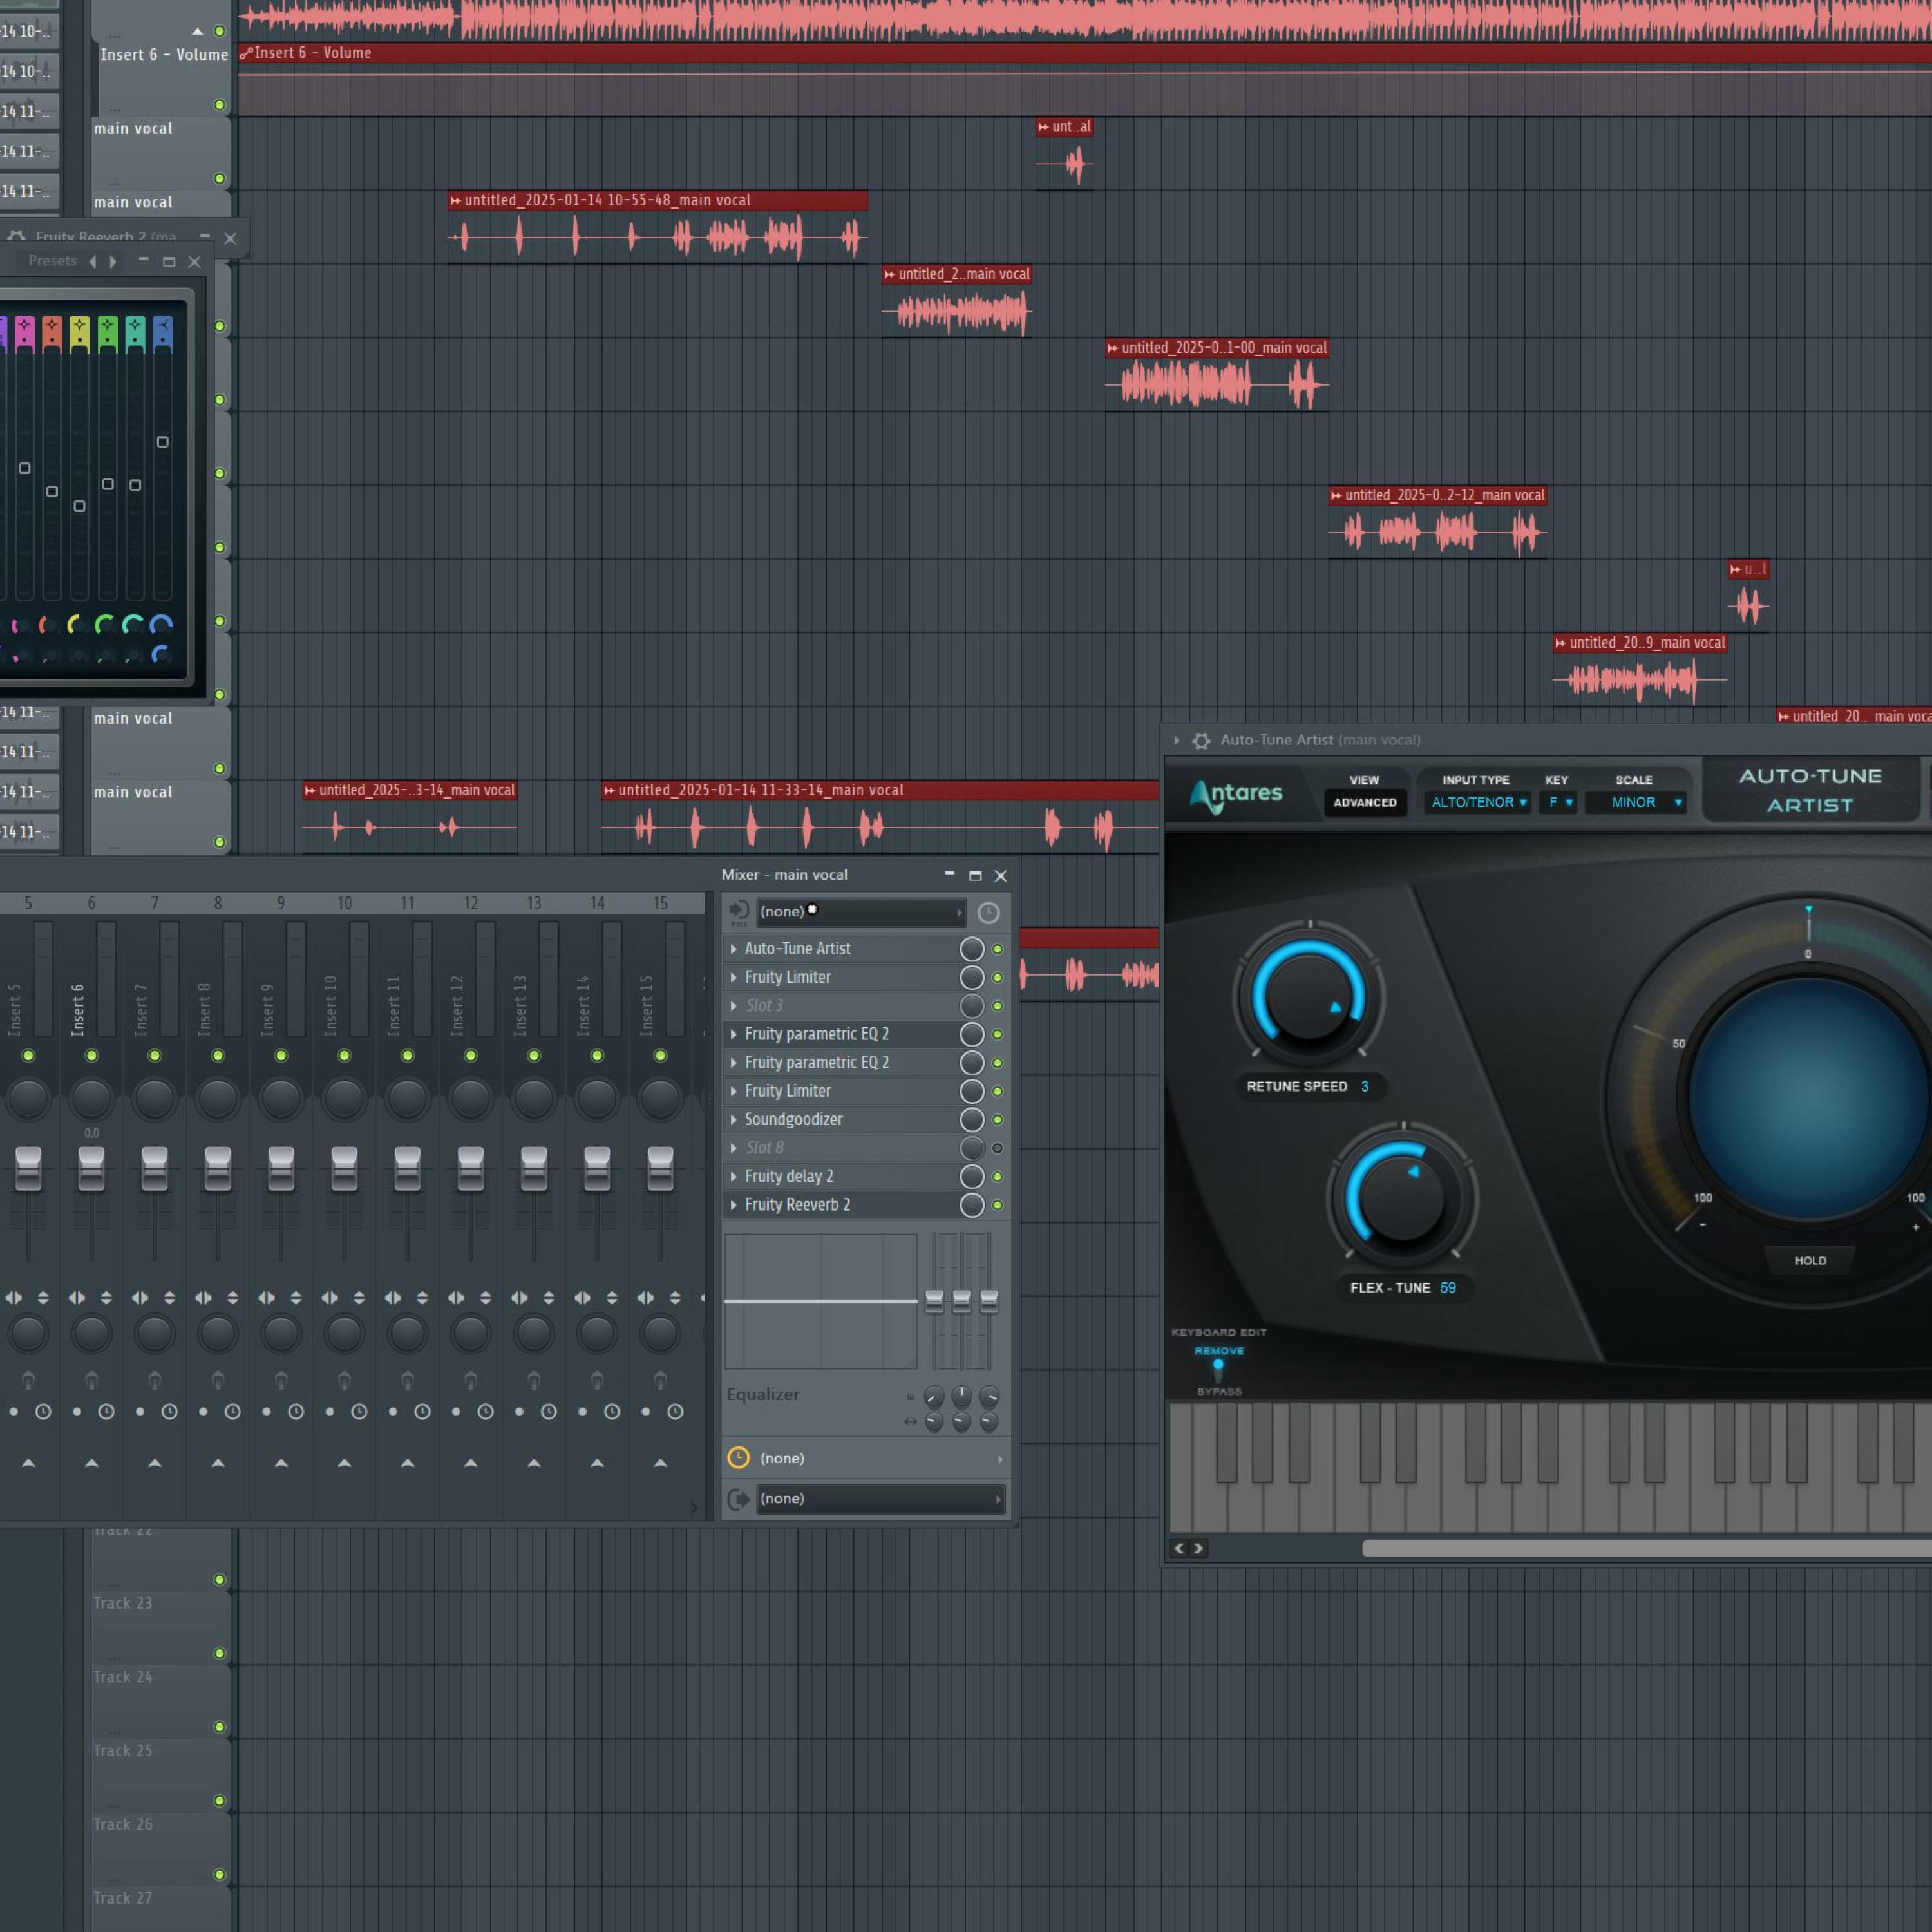Click Insert 6 swap channels icon

[x=106, y=1297]
